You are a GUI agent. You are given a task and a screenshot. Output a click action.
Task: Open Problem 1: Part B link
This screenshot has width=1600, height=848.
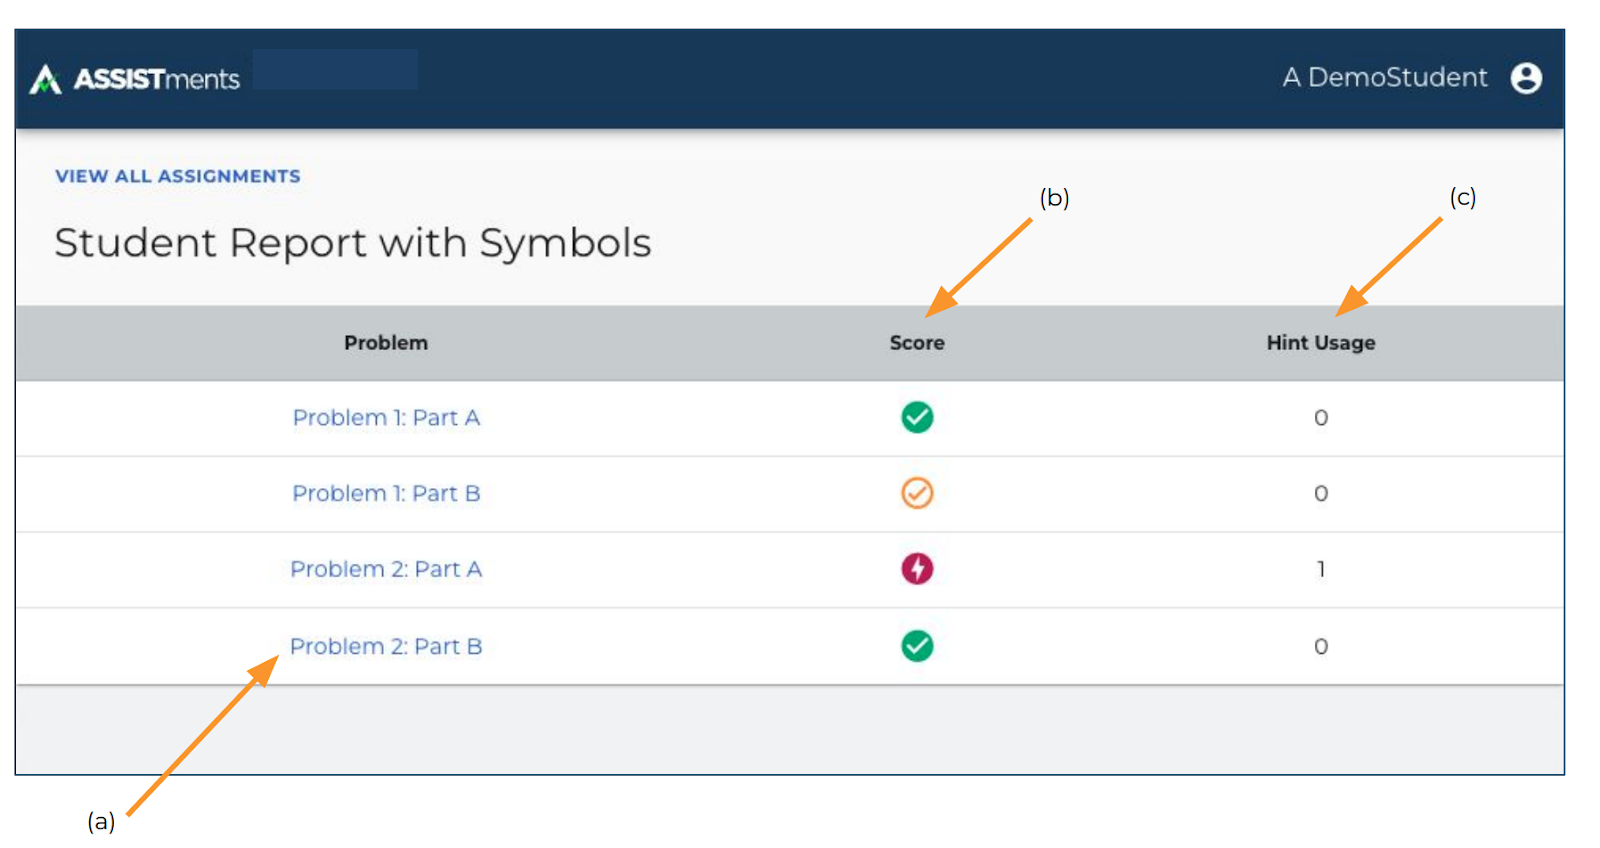[x=386, y=494]
